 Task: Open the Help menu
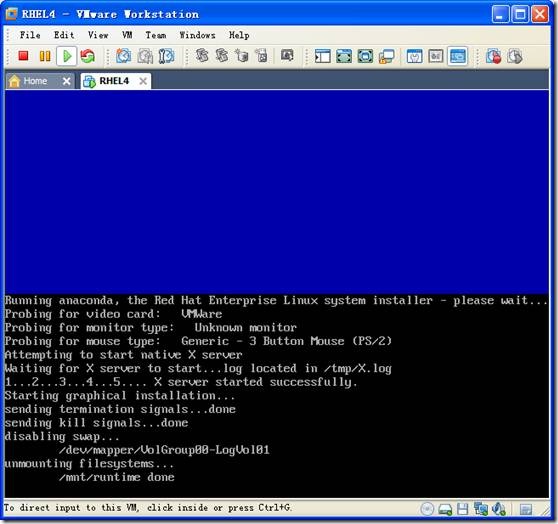(239, 35)
